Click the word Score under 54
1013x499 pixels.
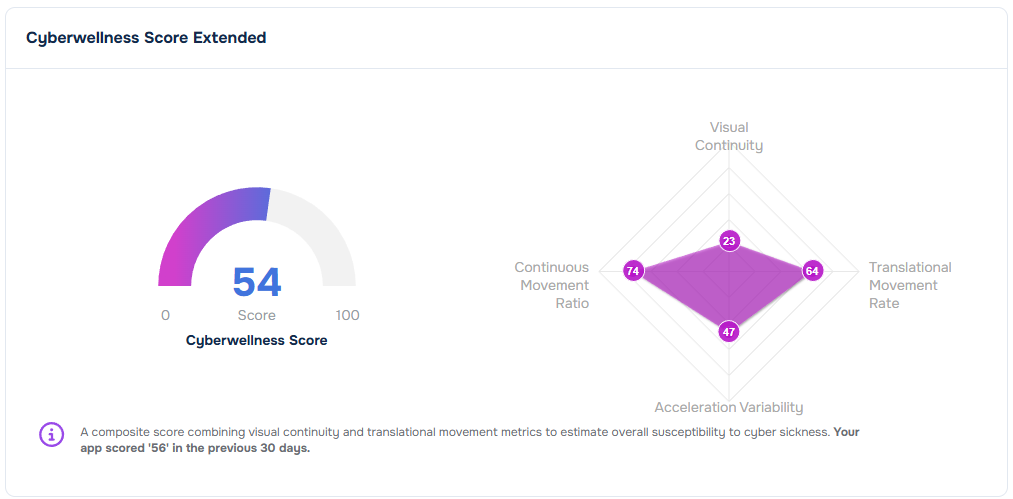tap(257, 315)
